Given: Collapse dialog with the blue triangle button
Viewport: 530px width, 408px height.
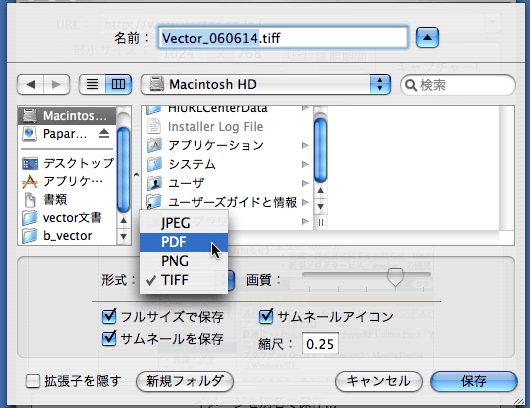Looking at the screenshot, I should click(427, 38).
